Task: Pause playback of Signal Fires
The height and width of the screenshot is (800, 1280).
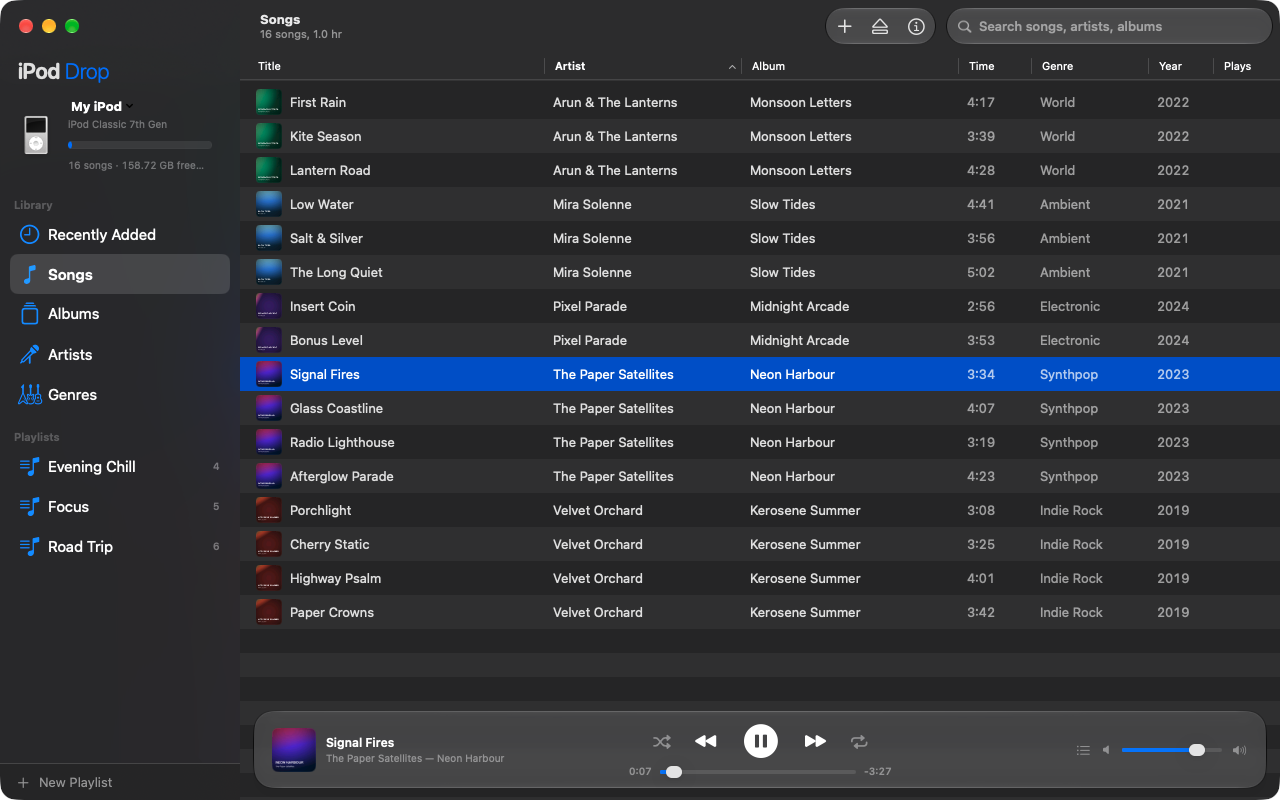Action: [761, 741]
